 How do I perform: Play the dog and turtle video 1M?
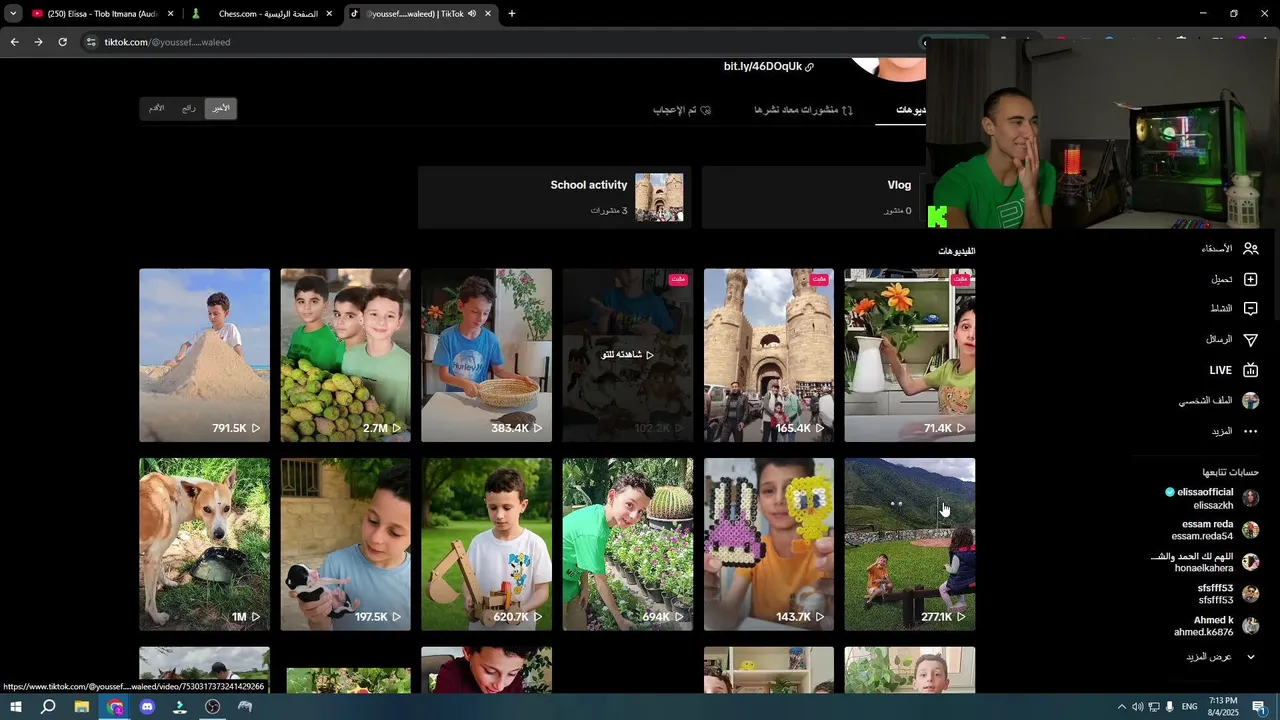[x=204, y=544]
